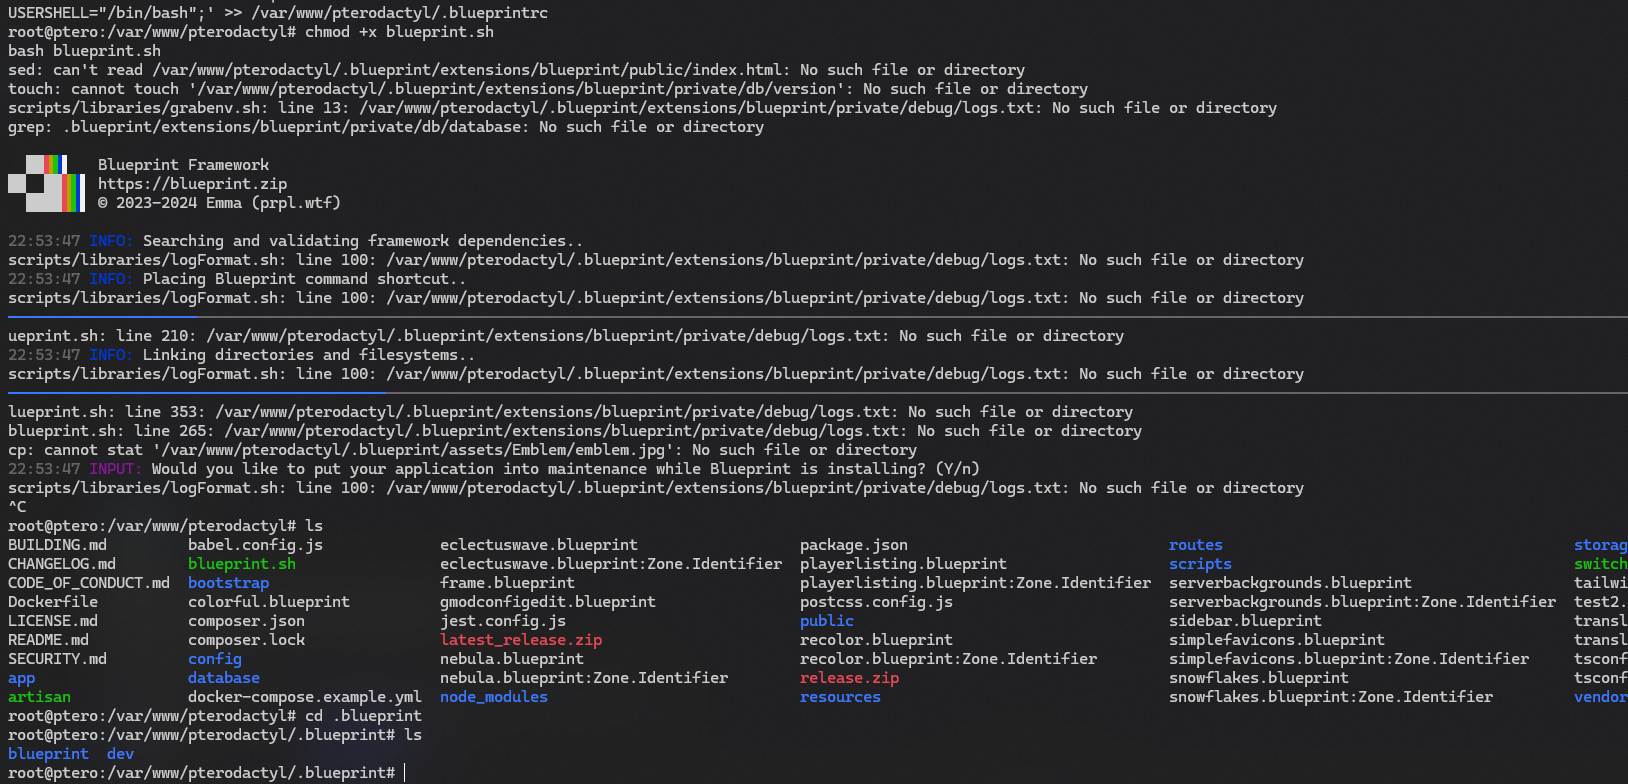
Task: Select the docker-compose.example.yml file name
Action: click(x=305, y=697)
